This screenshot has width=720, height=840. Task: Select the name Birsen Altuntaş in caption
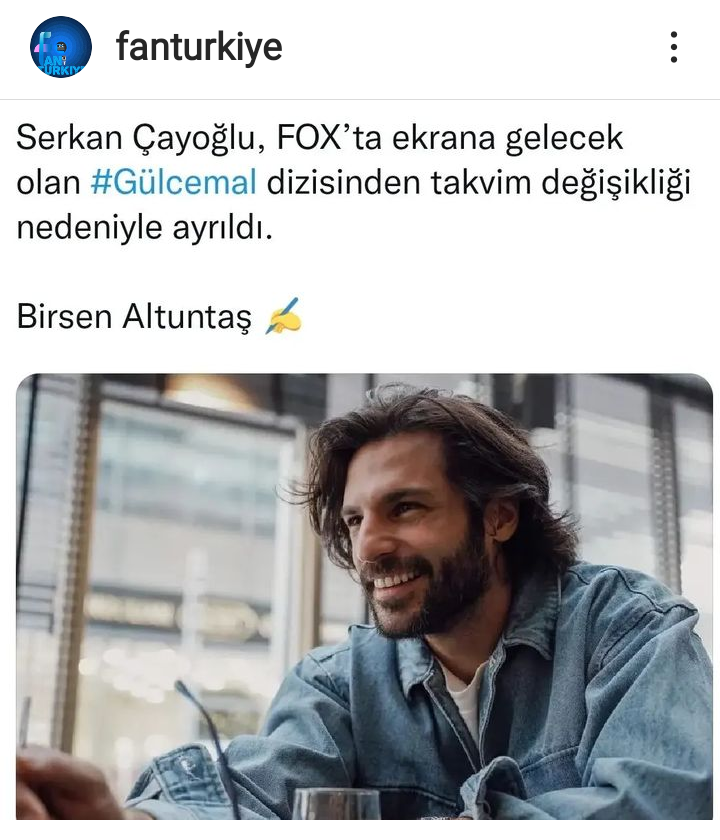tap(134, 316)
